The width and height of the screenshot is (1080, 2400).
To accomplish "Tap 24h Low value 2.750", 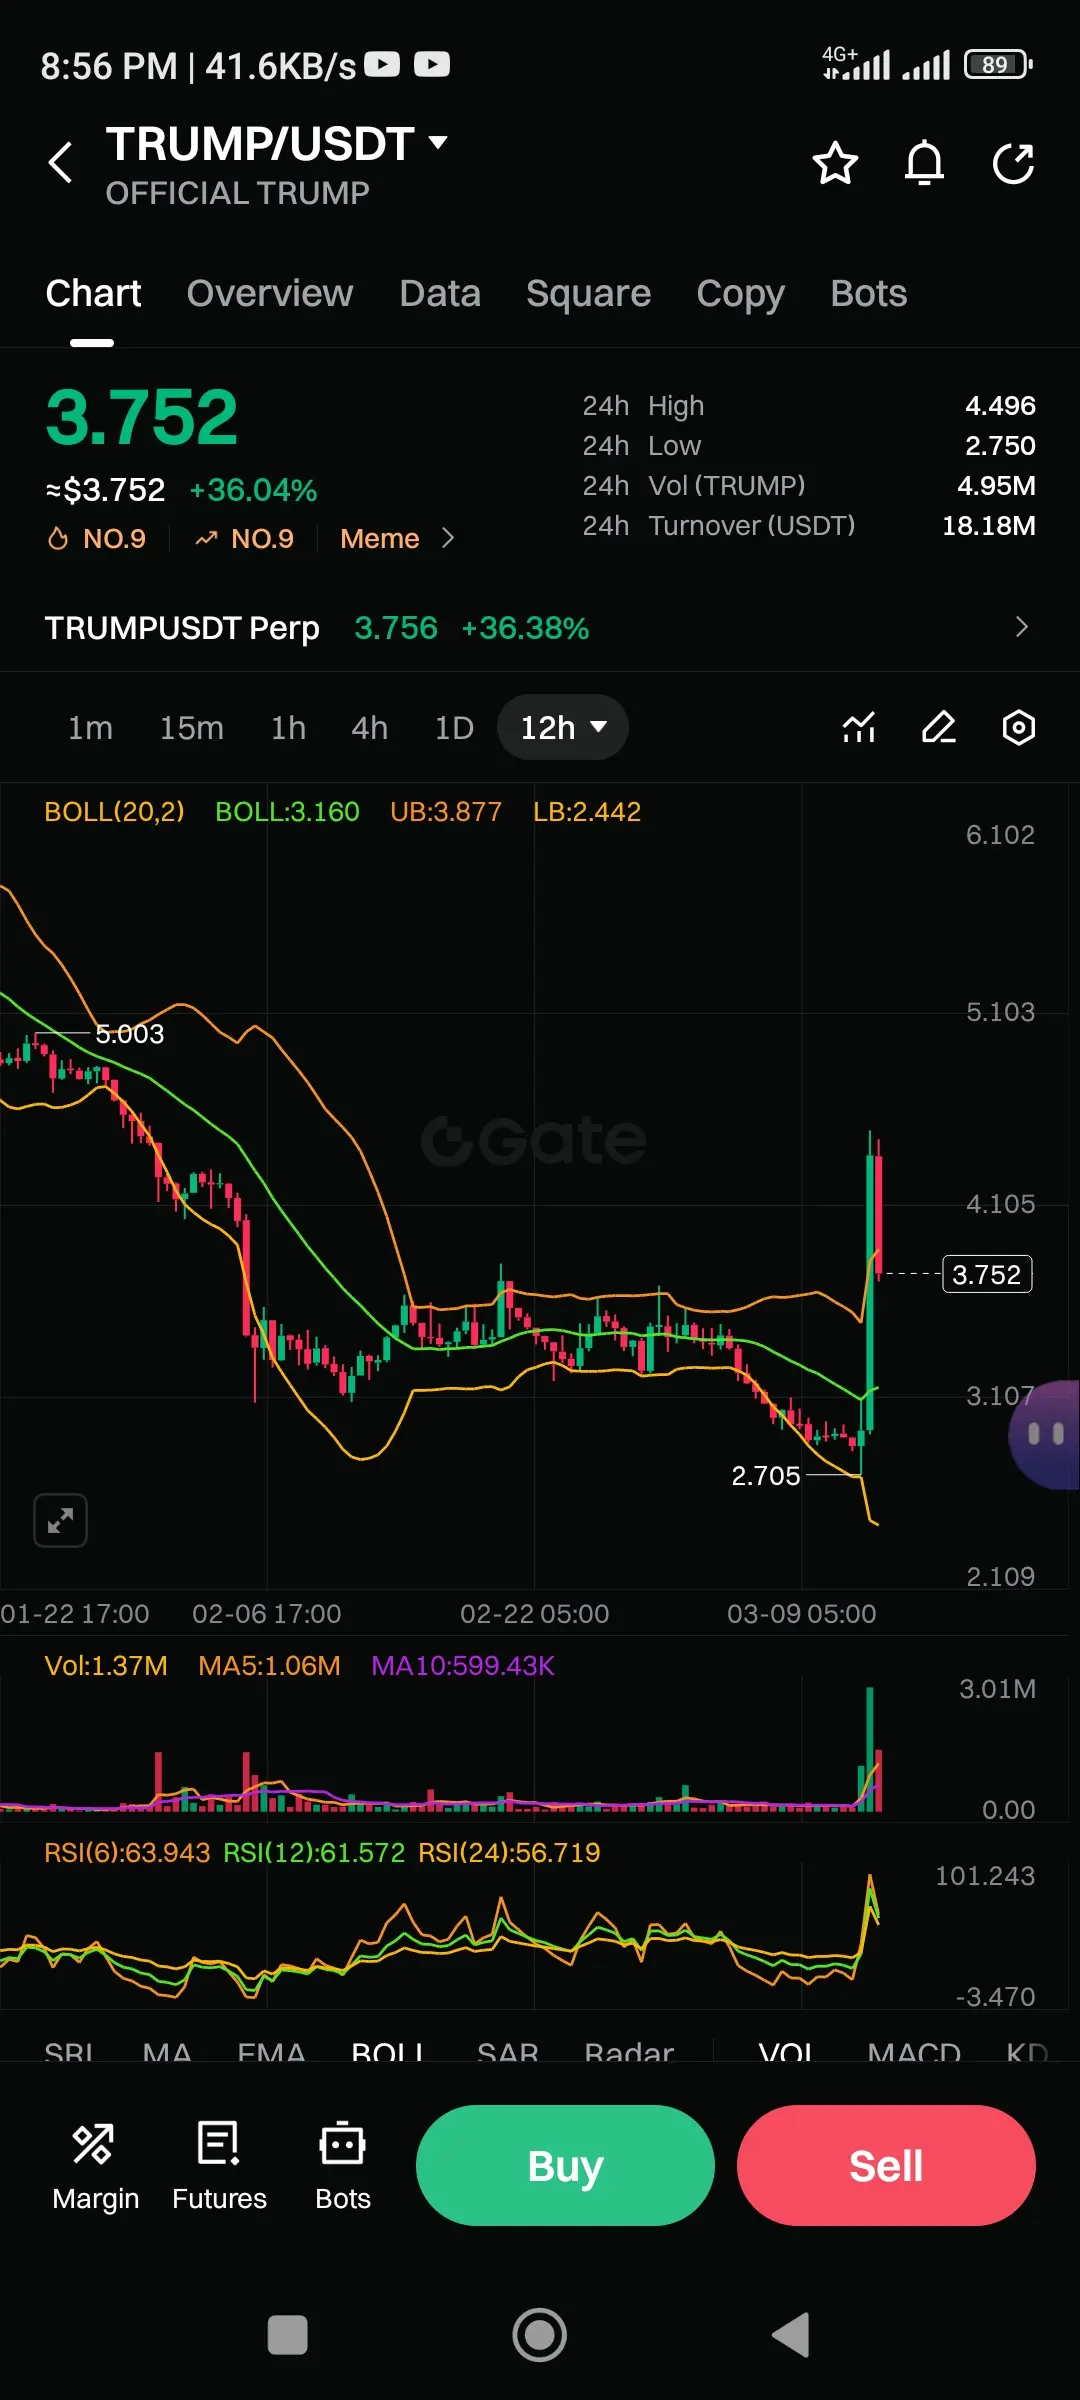I will pos(1000,445).
